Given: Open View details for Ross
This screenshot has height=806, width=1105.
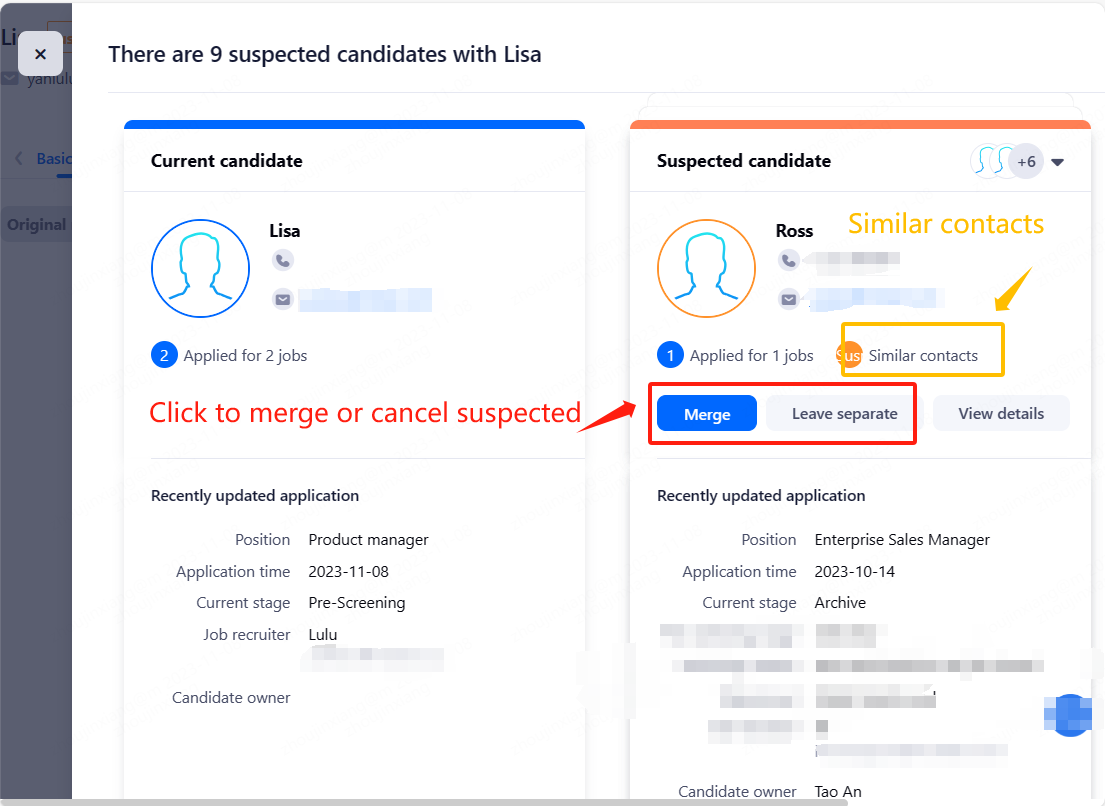Looking at the screenshot, I should pyautogui.click(x=1001, y=414).
